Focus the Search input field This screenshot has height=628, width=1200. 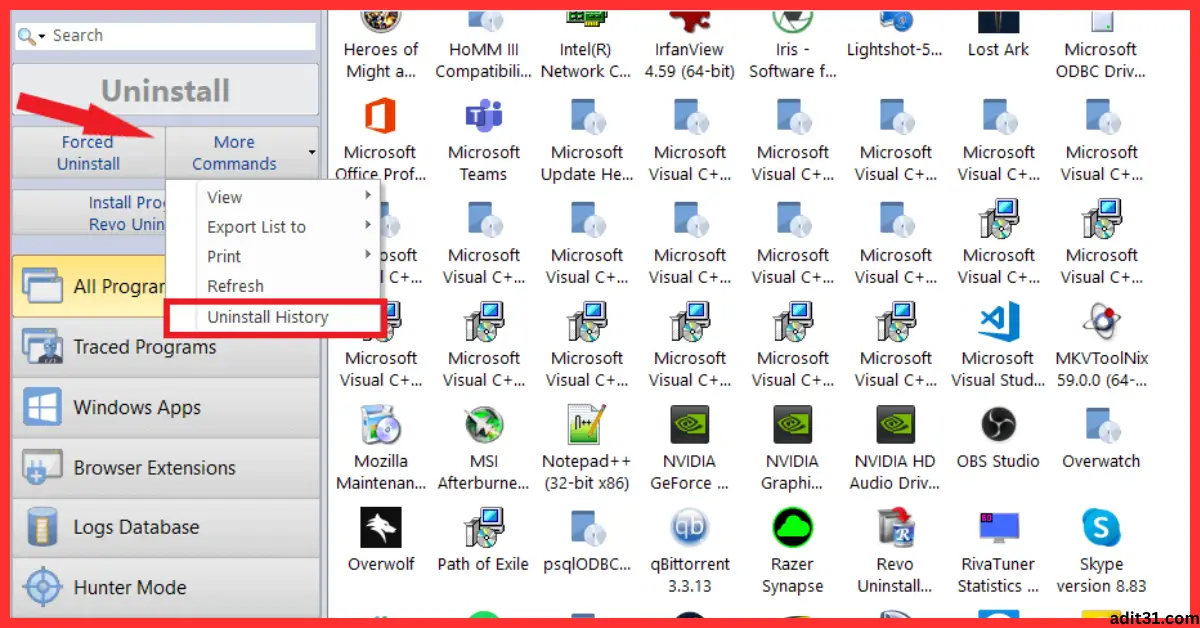tap(182, 36)
